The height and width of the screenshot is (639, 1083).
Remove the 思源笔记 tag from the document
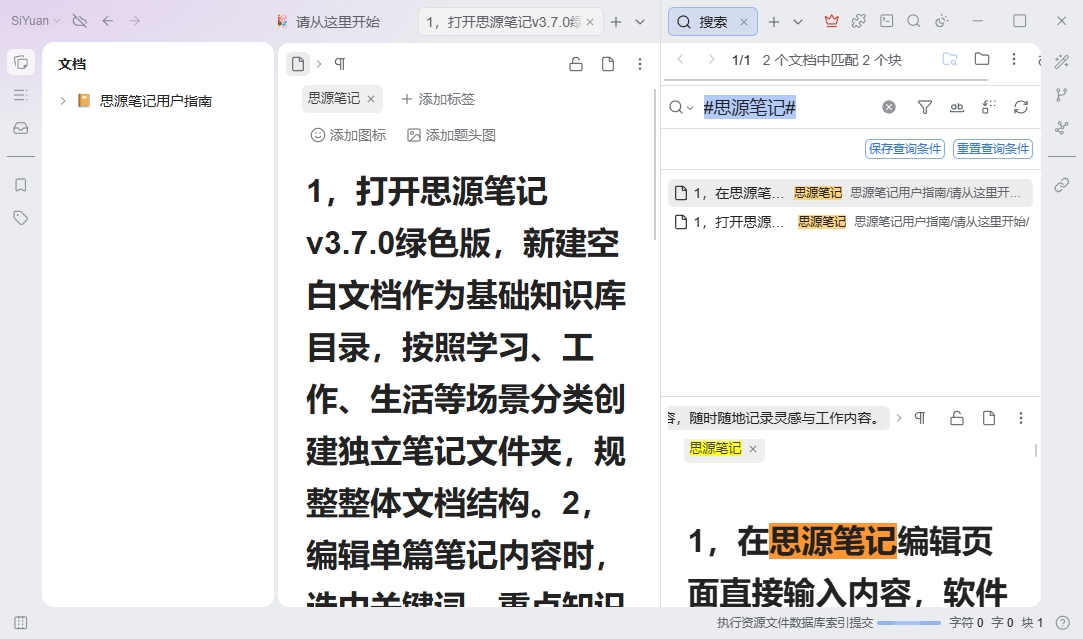coord(371,99)
